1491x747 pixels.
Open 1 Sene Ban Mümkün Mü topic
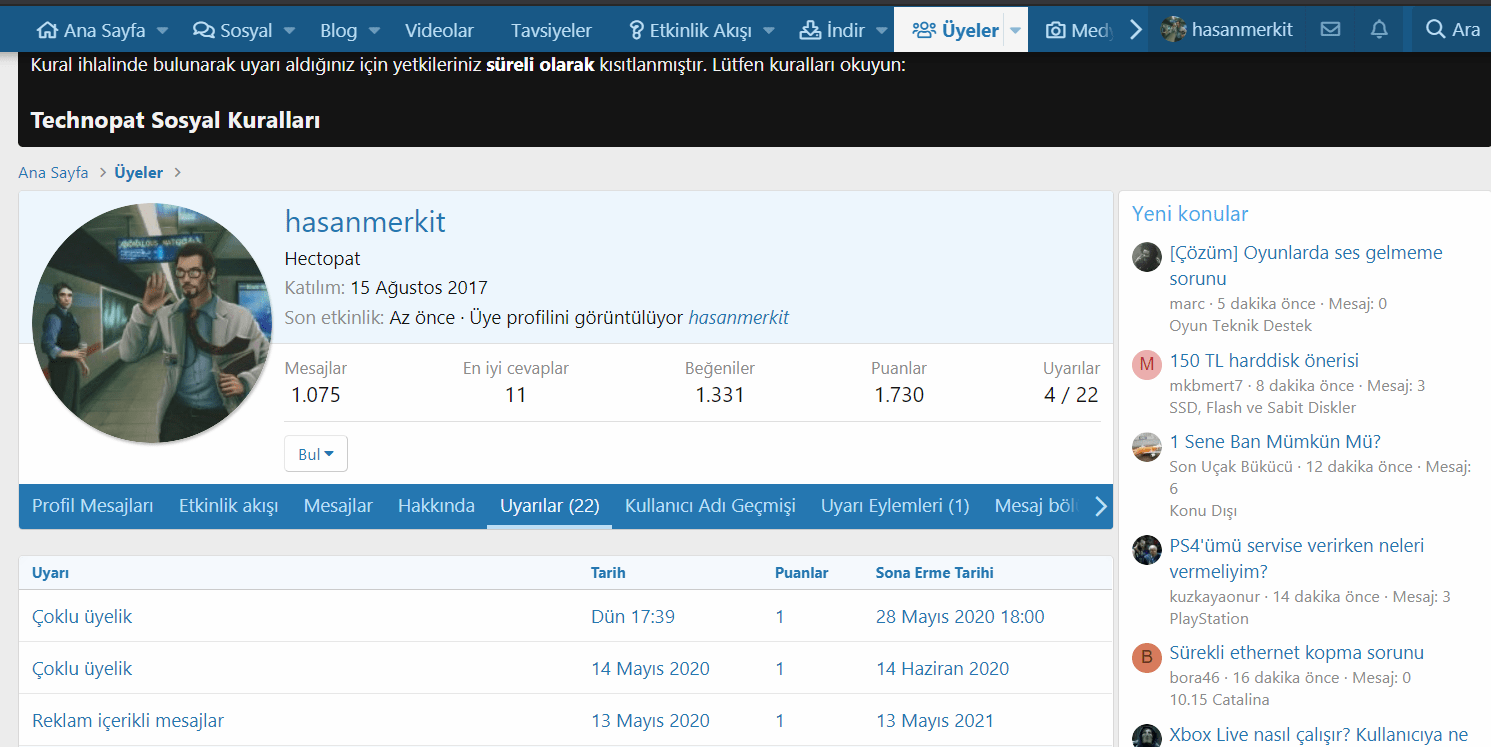pos(1275,442)
